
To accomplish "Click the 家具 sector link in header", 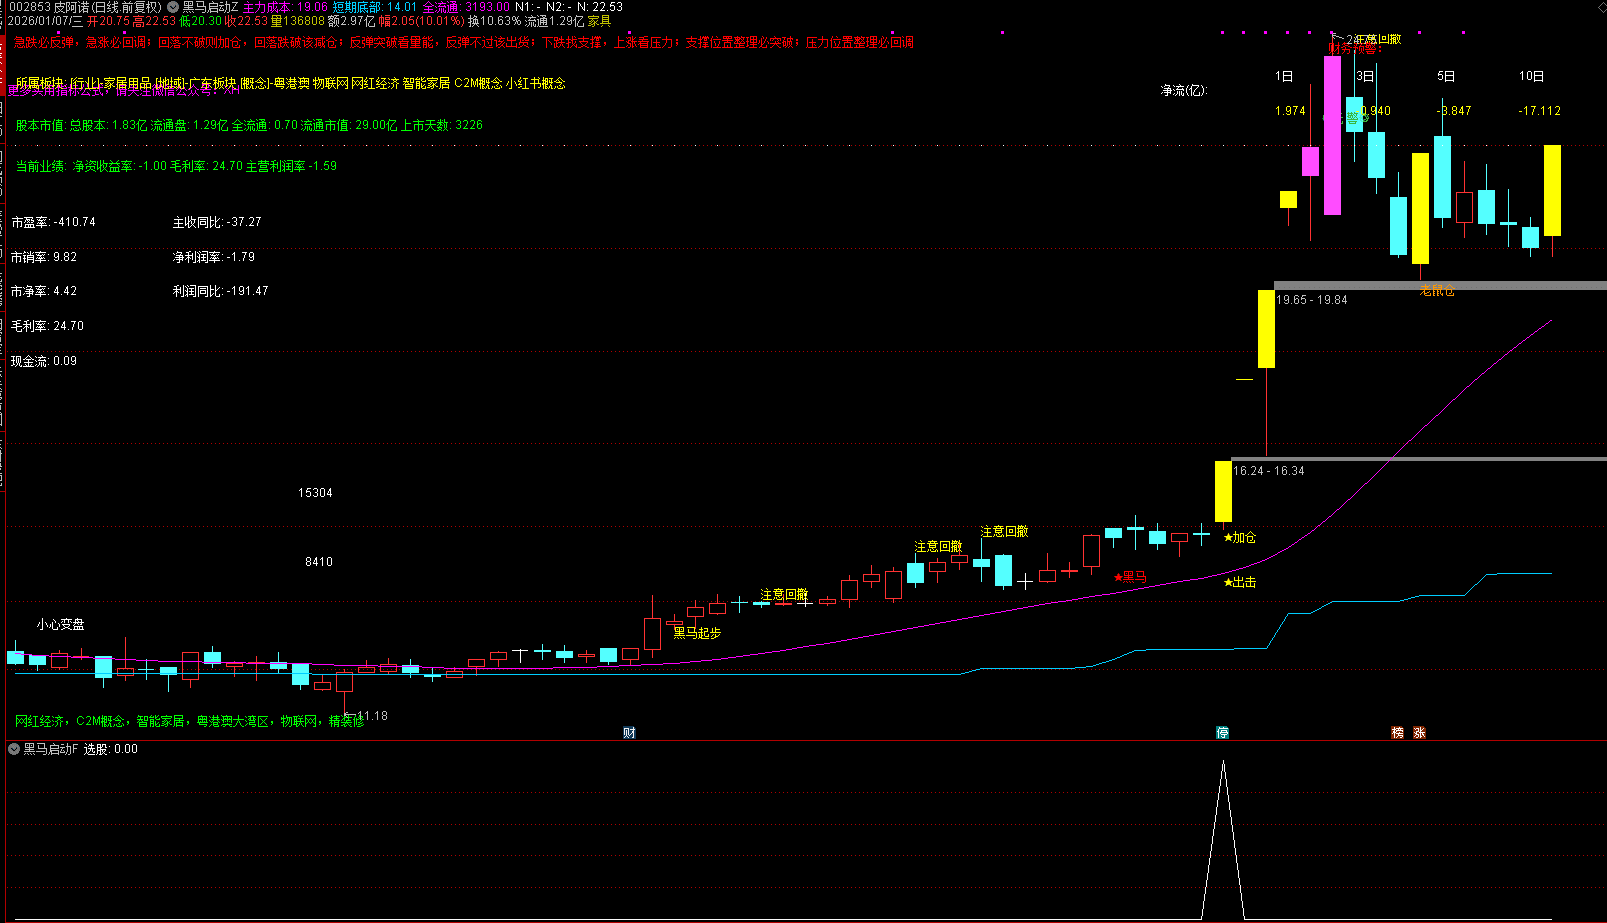I will (x=599, y=21).
